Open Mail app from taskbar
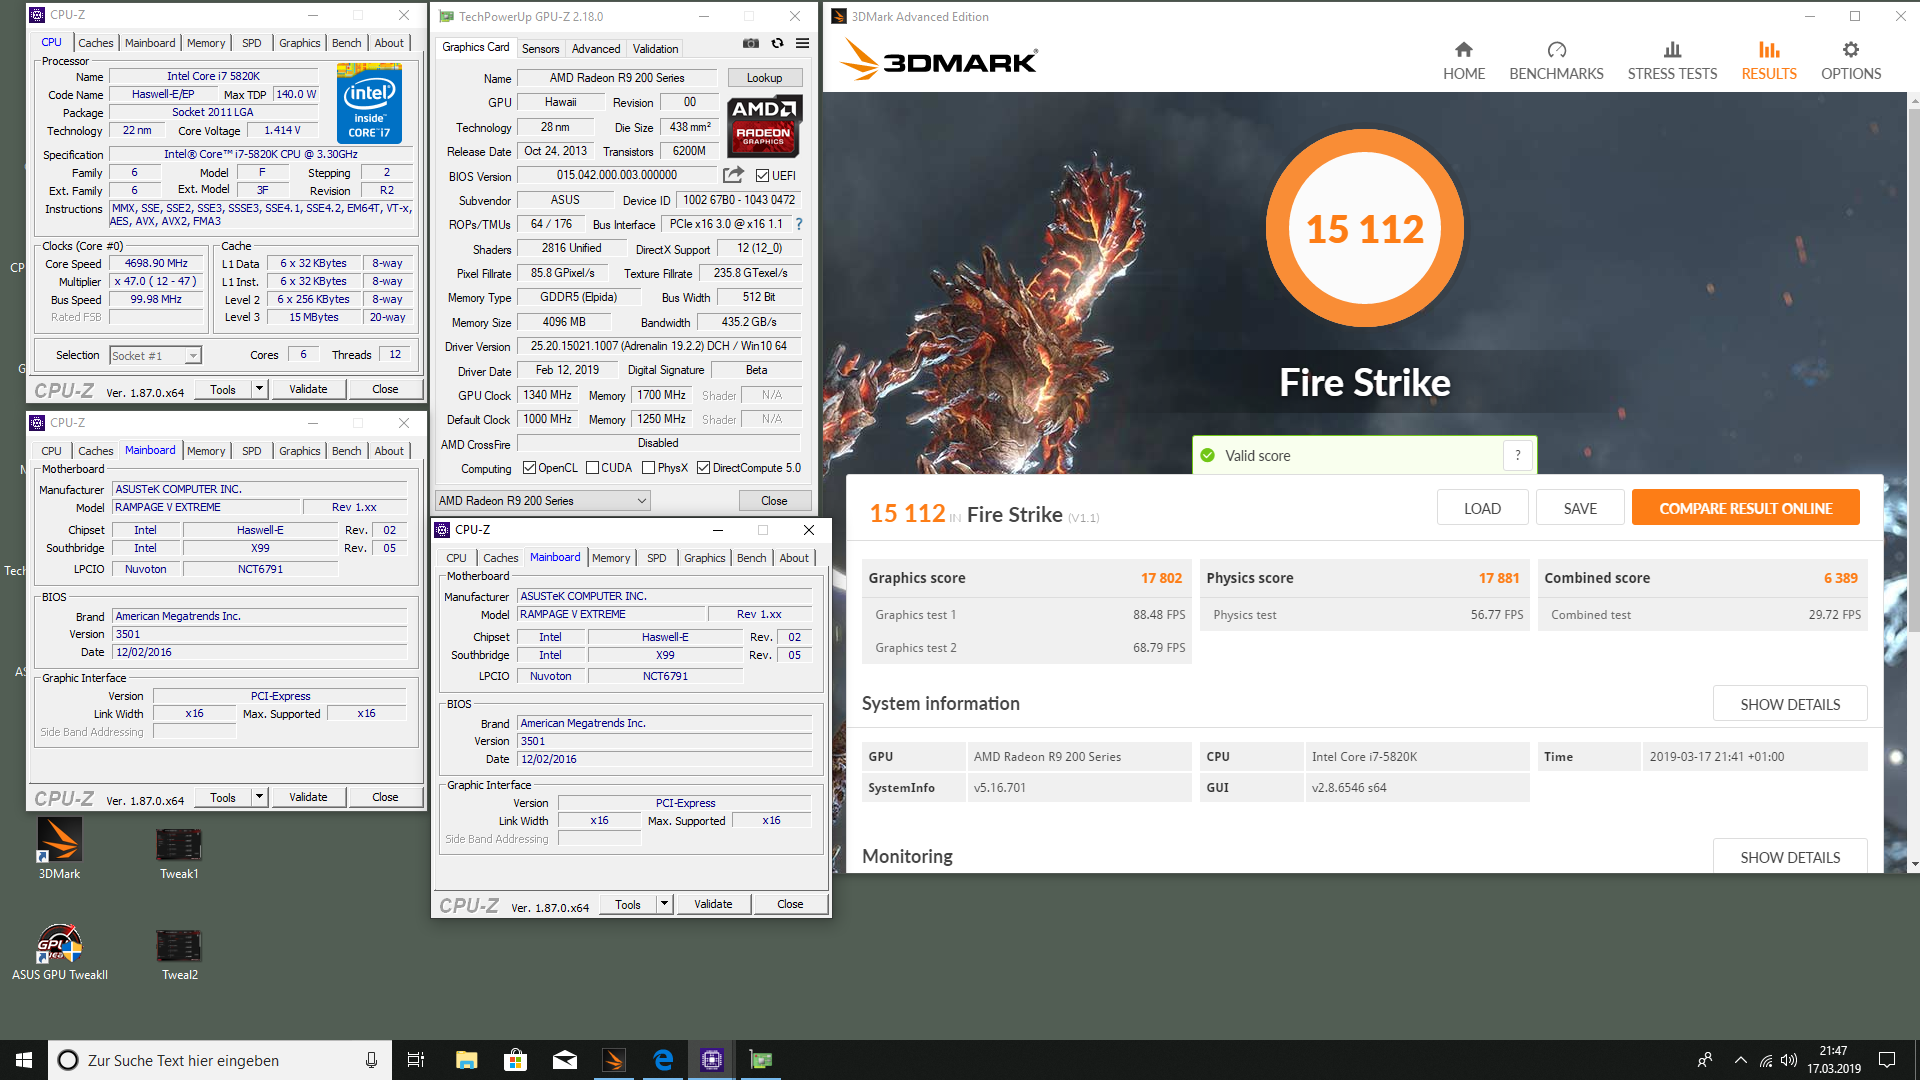Viewport: 1920px width, 1080px height. click(x=565, y=1060)
